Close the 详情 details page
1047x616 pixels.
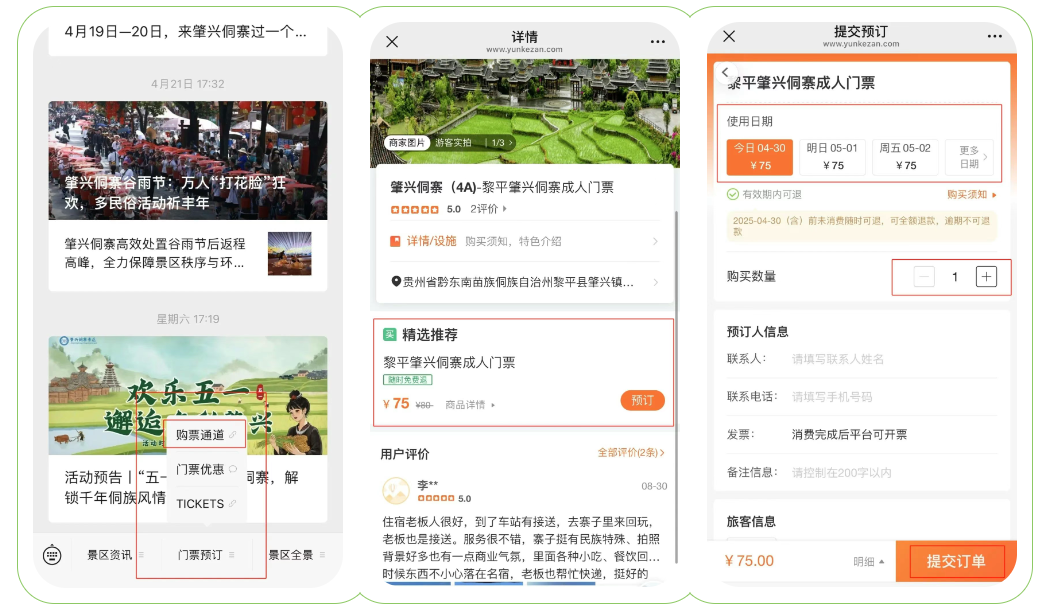[x=392, y=41]
